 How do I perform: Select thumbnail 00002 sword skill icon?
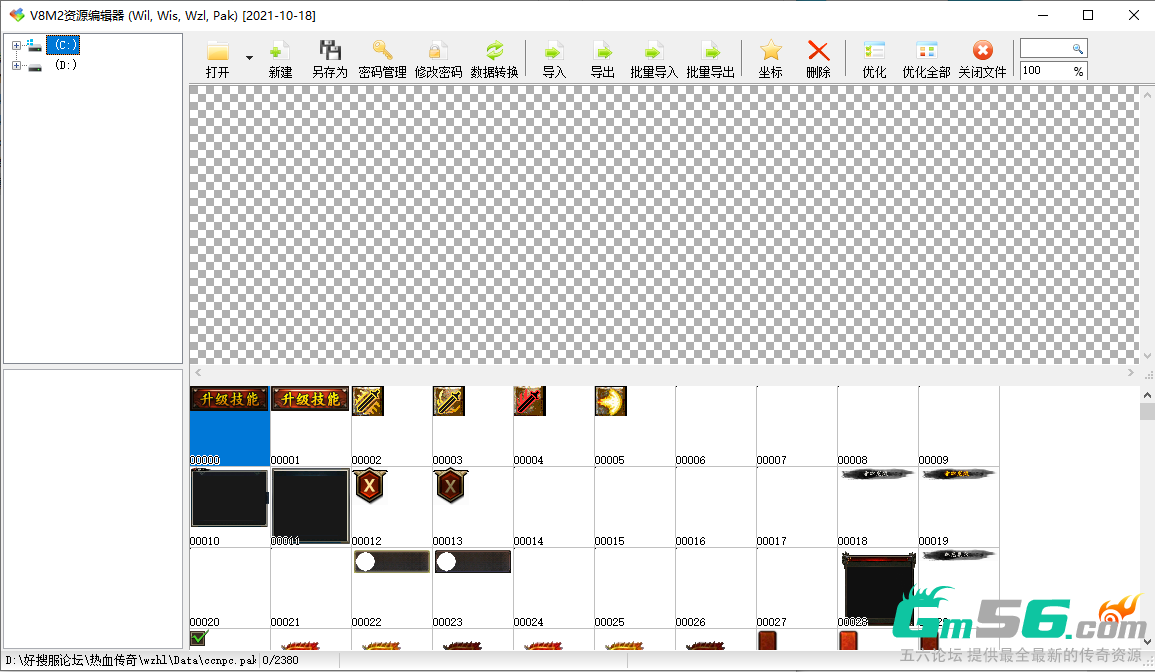368,402
